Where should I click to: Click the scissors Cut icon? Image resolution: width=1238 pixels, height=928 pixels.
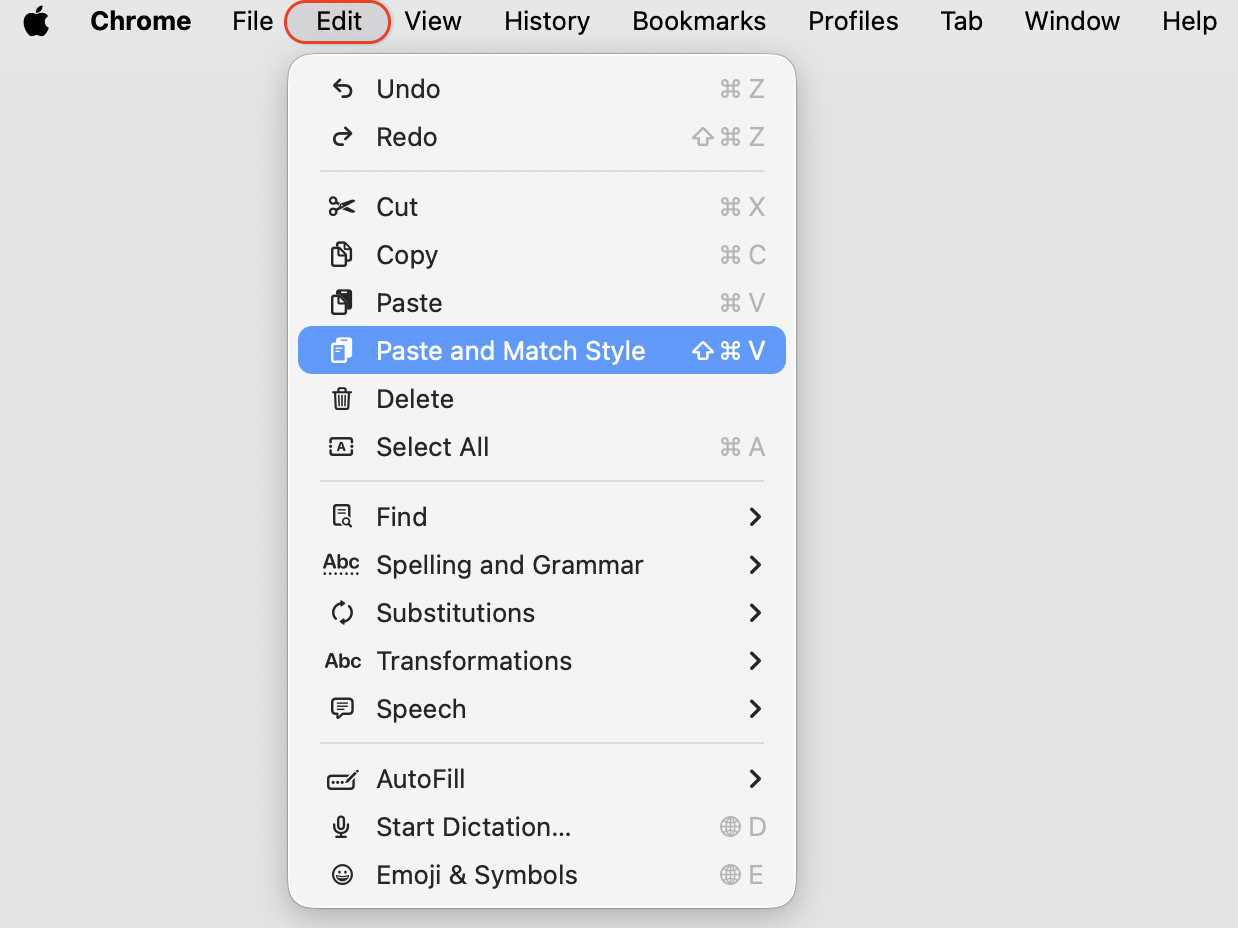(x=342, y=207)
